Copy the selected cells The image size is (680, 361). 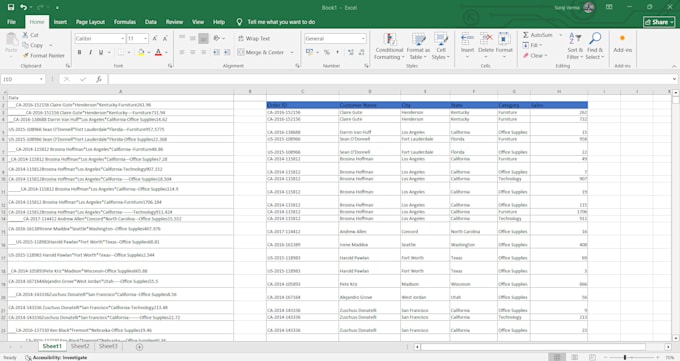click(33, 45)
